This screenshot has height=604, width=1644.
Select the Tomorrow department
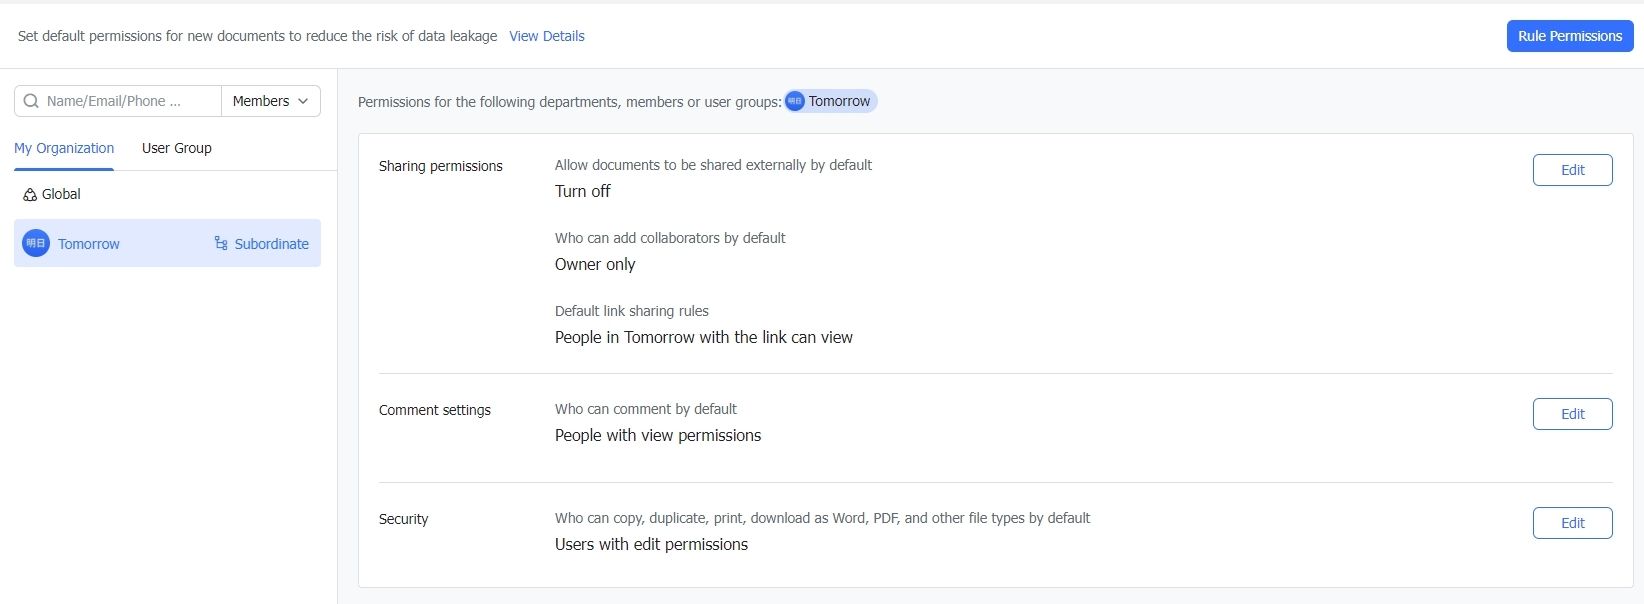88,243
